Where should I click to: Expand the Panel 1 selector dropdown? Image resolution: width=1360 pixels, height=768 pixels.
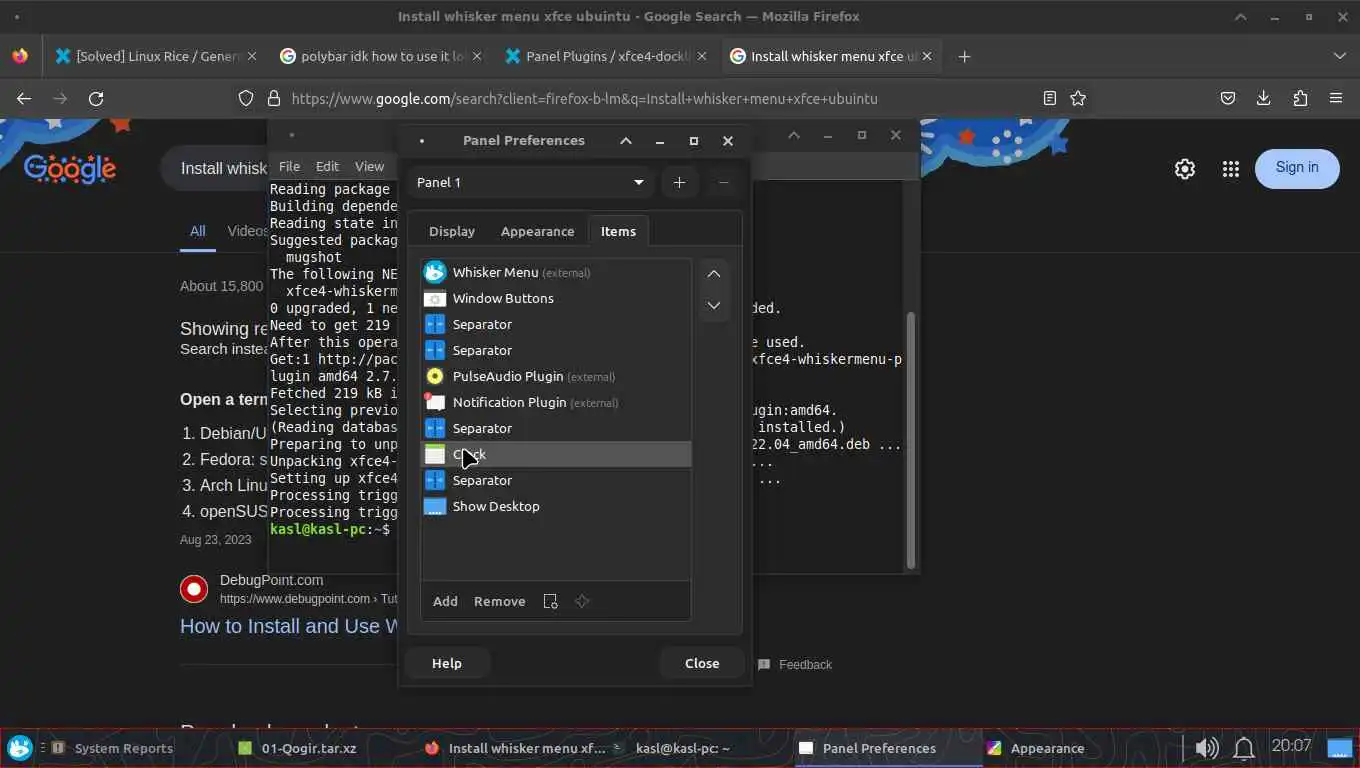pyautogui.click(x=530, y=182)
